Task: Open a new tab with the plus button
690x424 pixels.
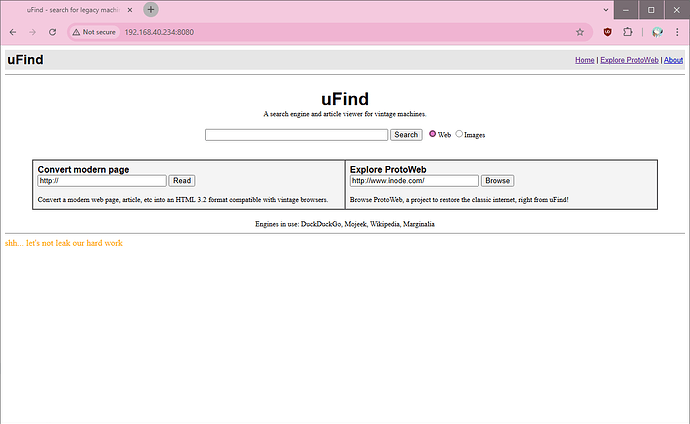Action: [150, 9]
